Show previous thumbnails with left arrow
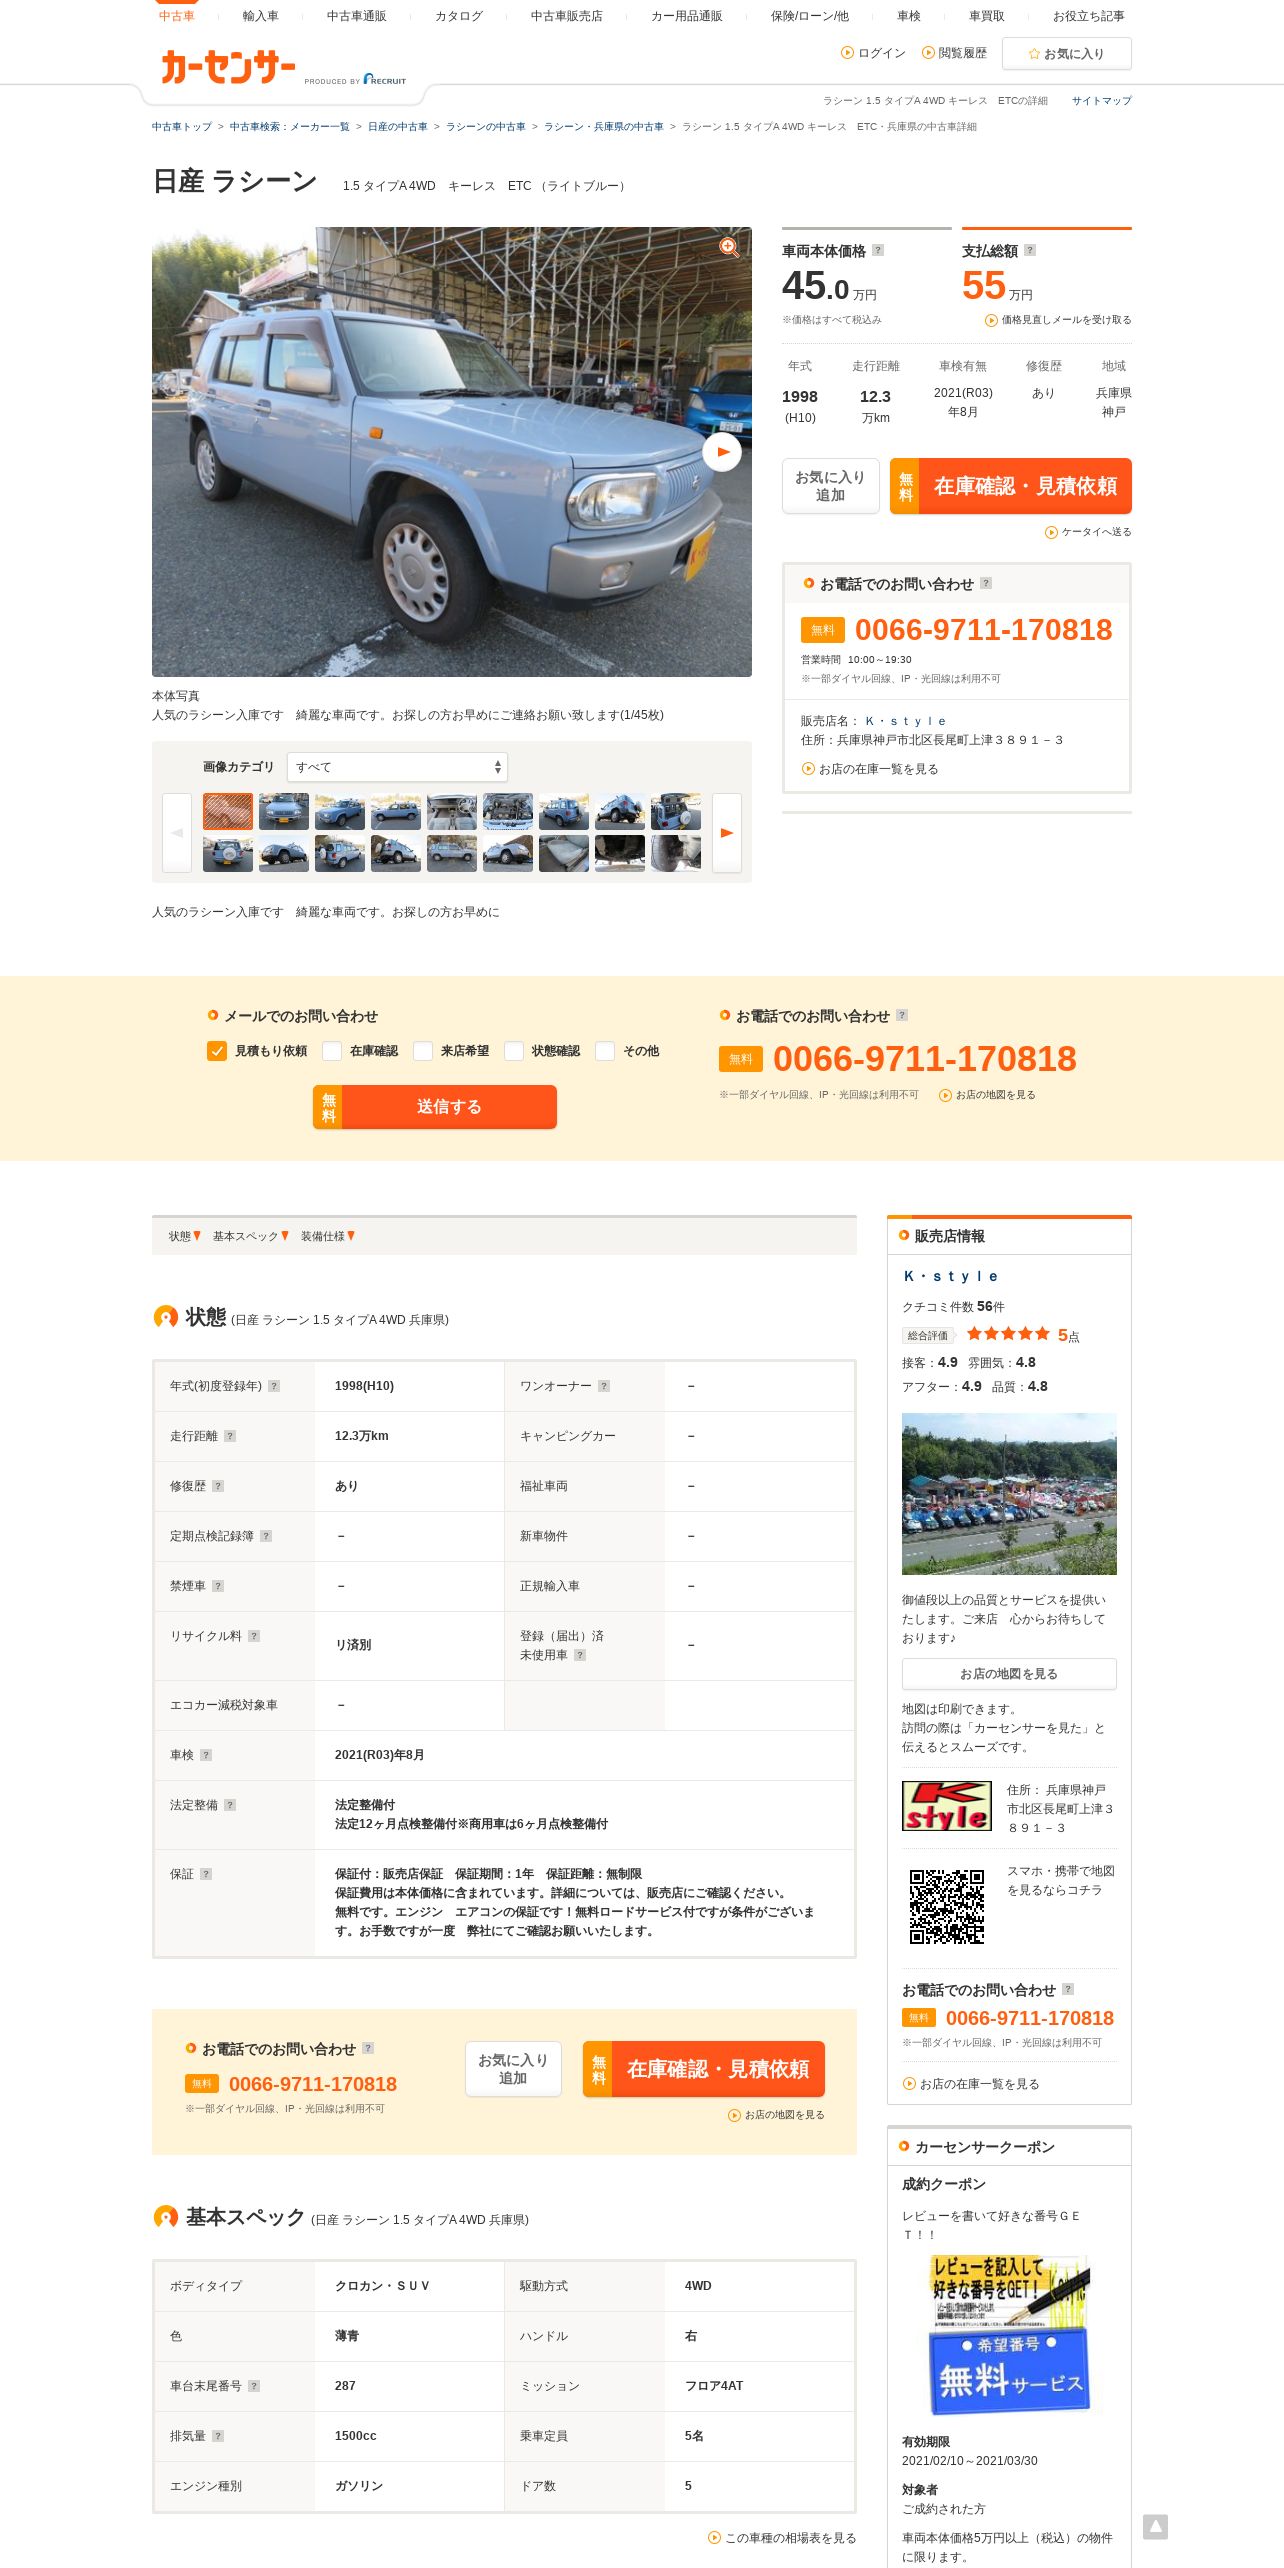This screenshot has width=1284, height=2568. 177,833
